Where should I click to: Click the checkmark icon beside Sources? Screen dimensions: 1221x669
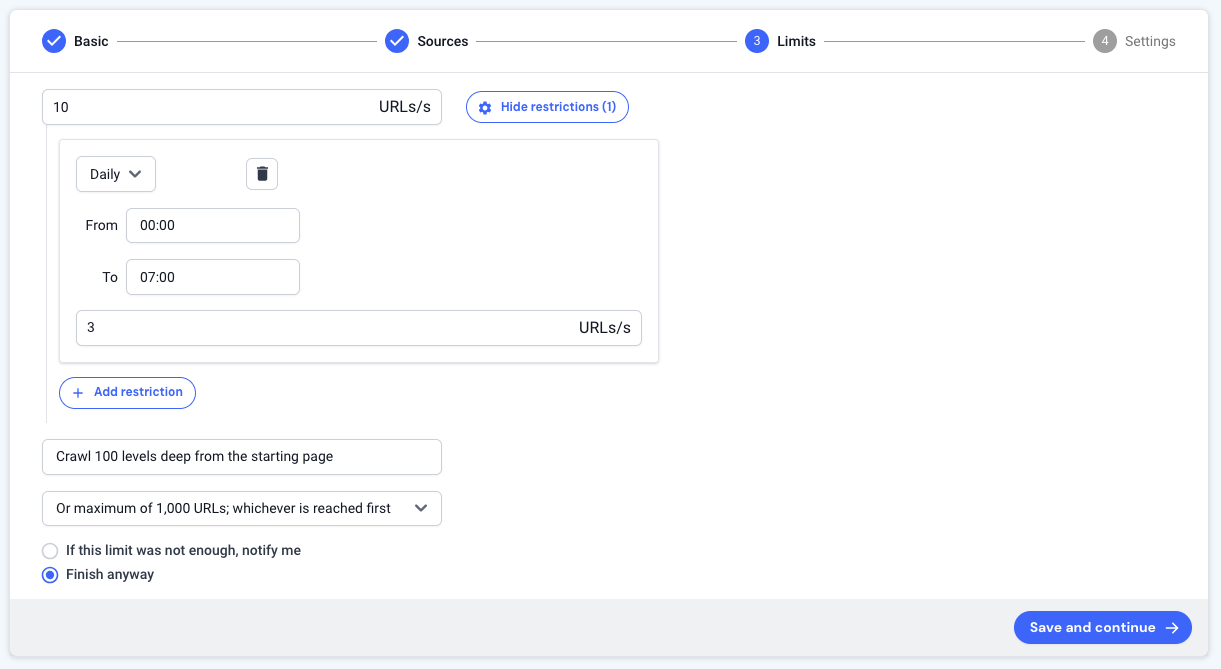(397, 41)
